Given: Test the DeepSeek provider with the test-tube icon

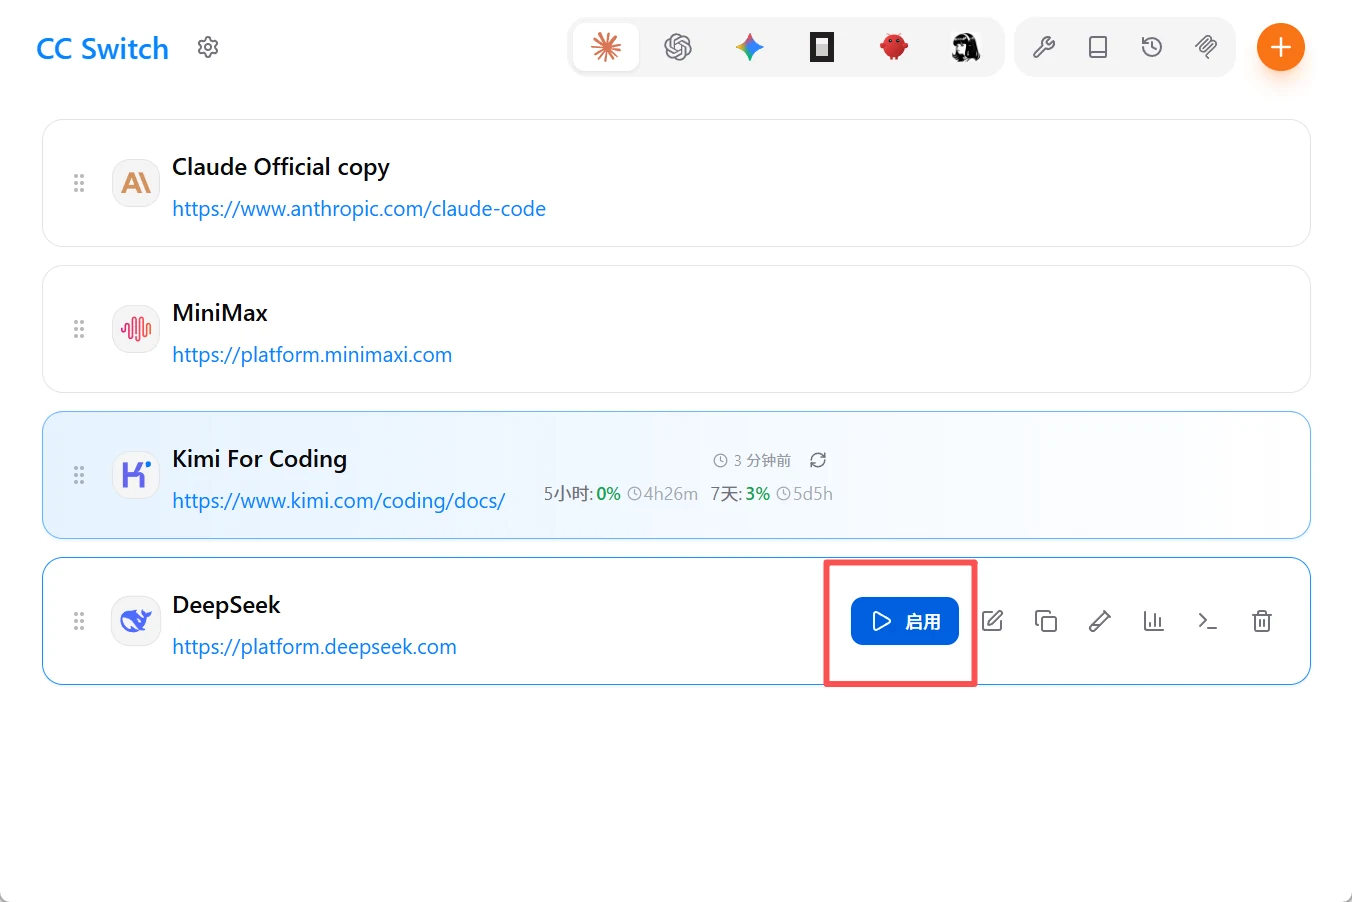Looking at the screenshot, I should (1100, 621).
